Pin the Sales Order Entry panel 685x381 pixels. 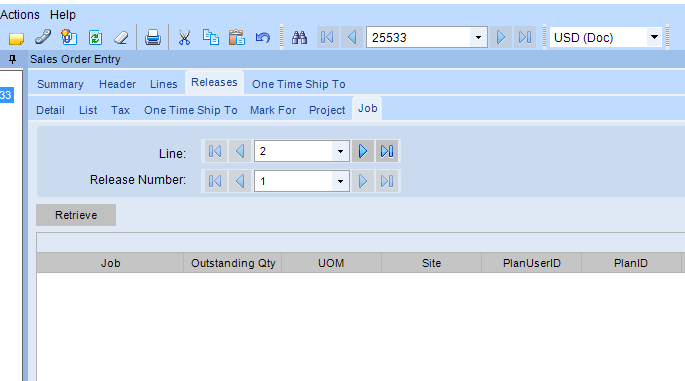point(12,59)
